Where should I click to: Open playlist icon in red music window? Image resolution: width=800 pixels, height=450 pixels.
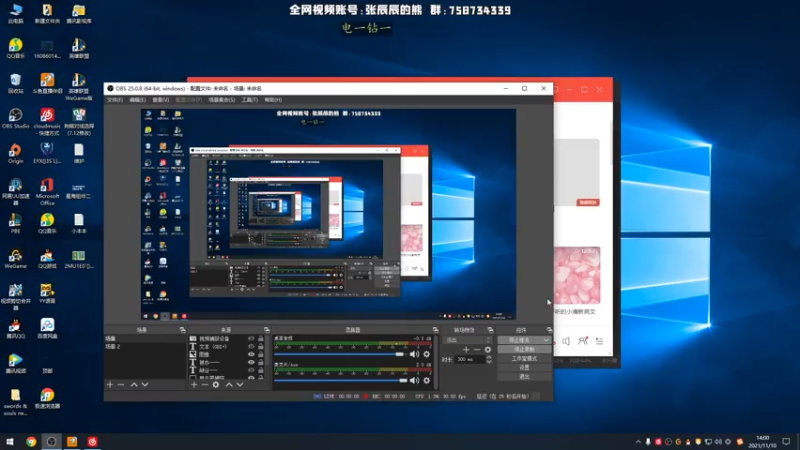pos(599,341)
